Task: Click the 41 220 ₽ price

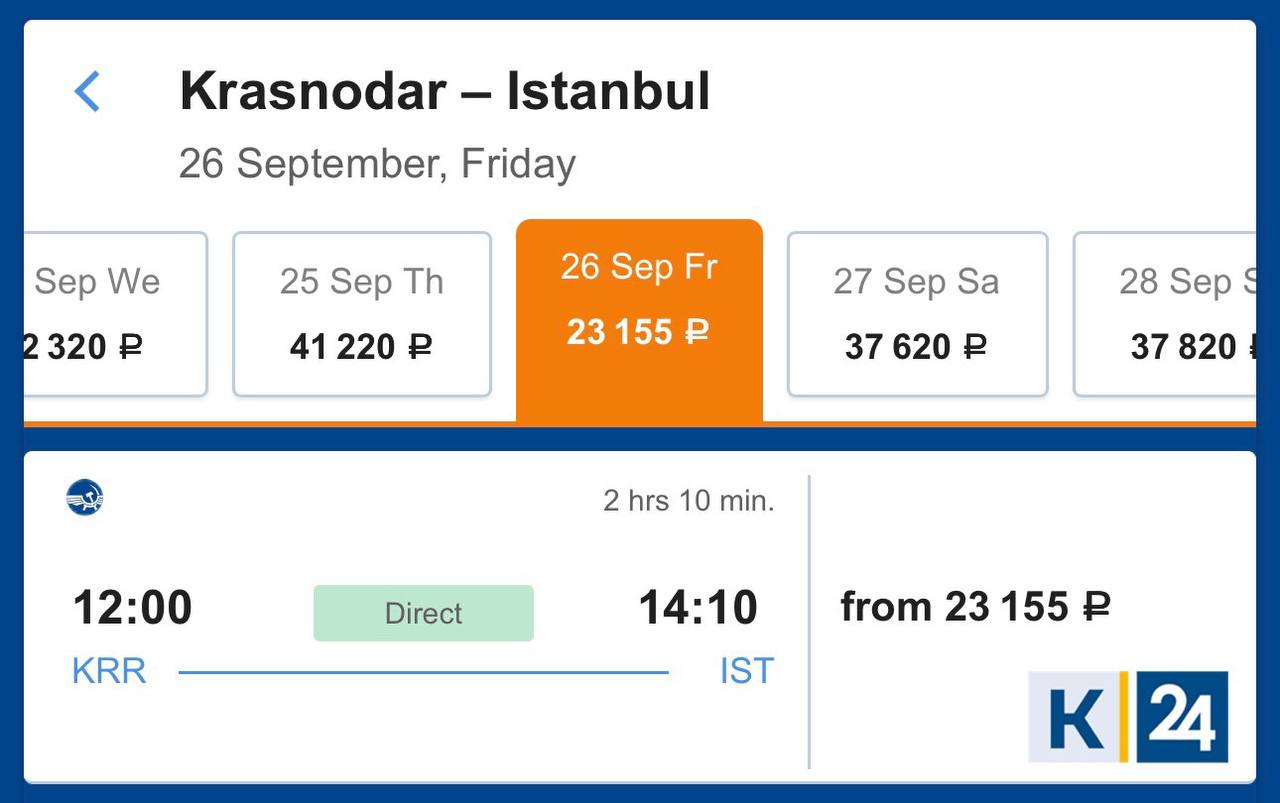Action: 361,347
